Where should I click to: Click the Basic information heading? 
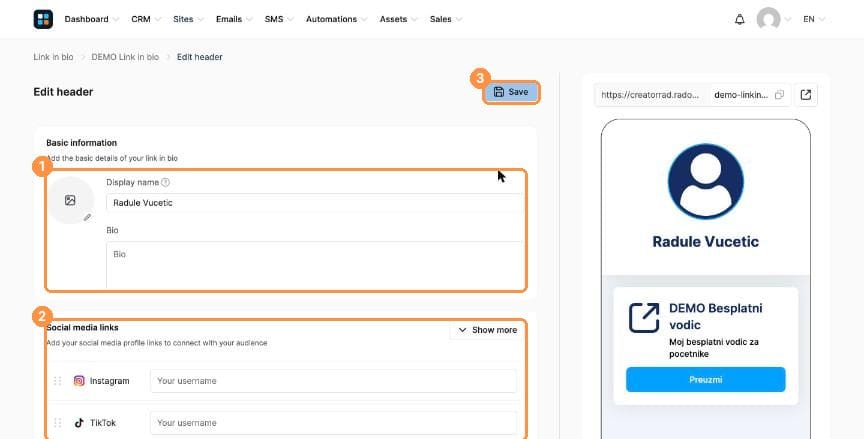click(x=82, y=143)
